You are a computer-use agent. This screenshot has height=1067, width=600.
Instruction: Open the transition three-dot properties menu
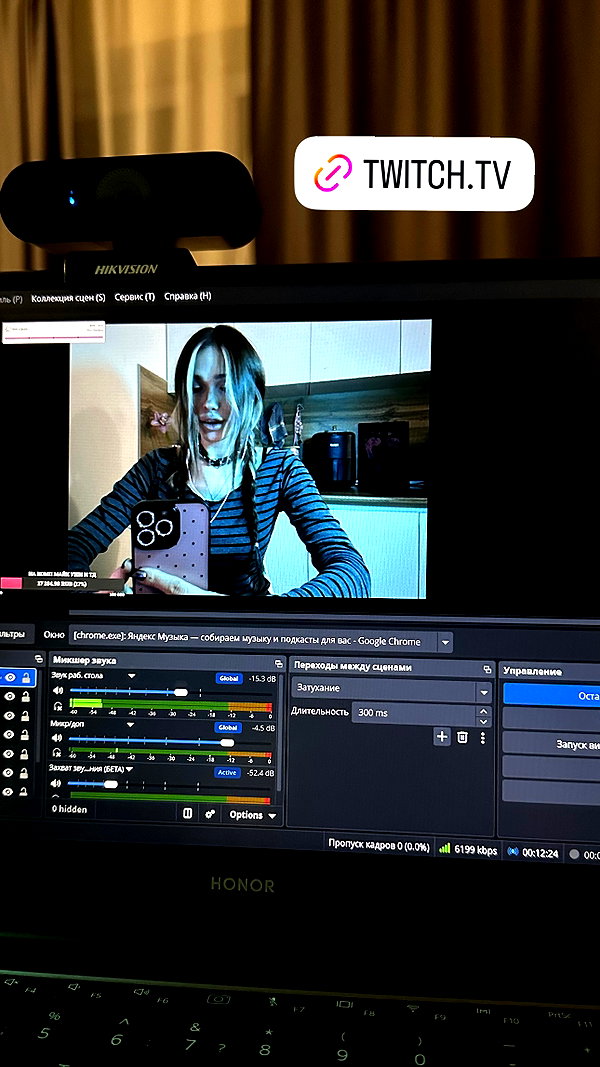pos(483,738)
